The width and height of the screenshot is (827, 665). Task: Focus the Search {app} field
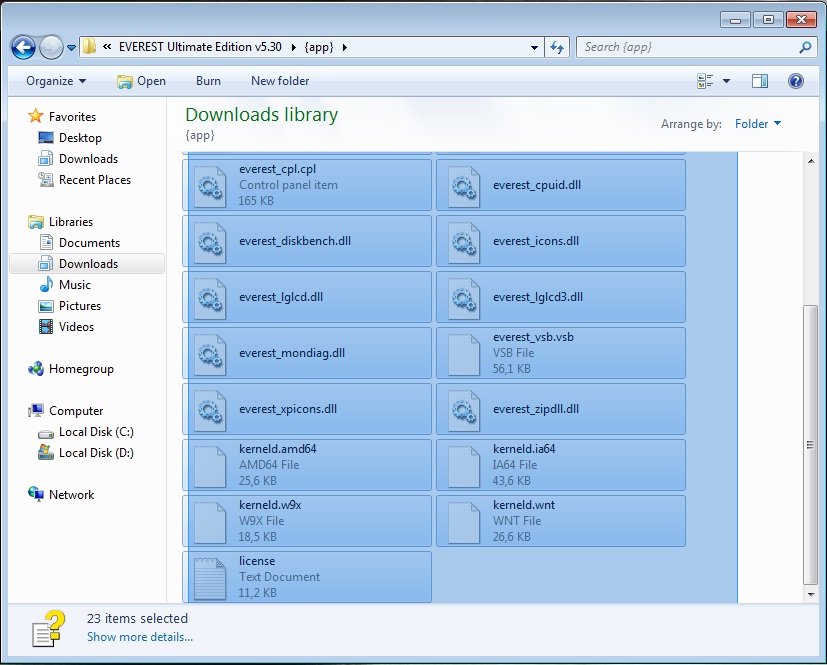point(695,47)
